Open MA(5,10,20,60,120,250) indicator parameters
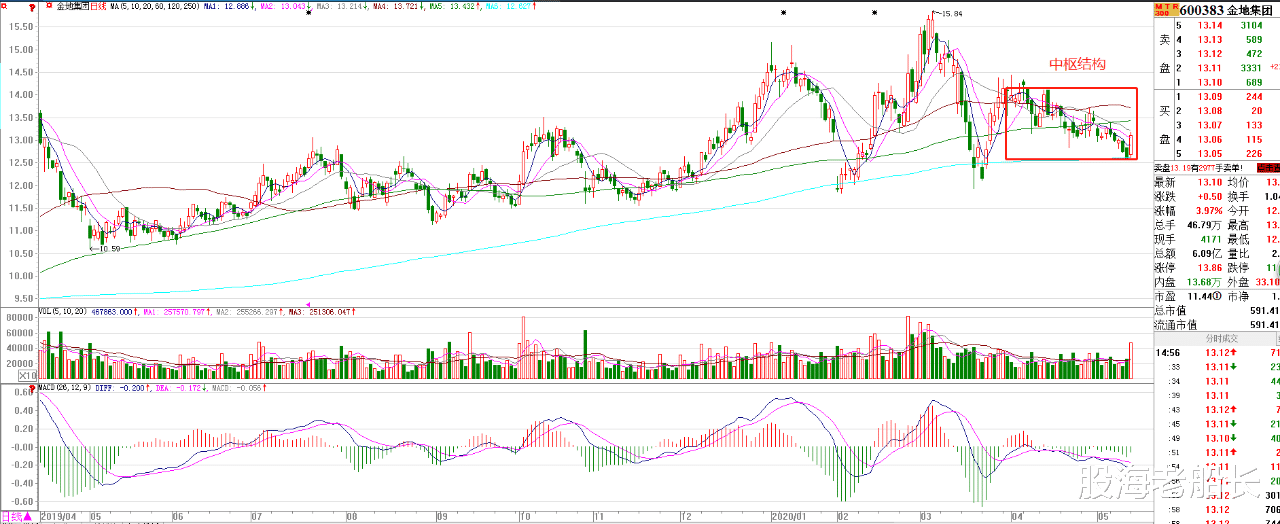Screen dimensions: 1280x524 pyautogui.click(x=154, y=6)
